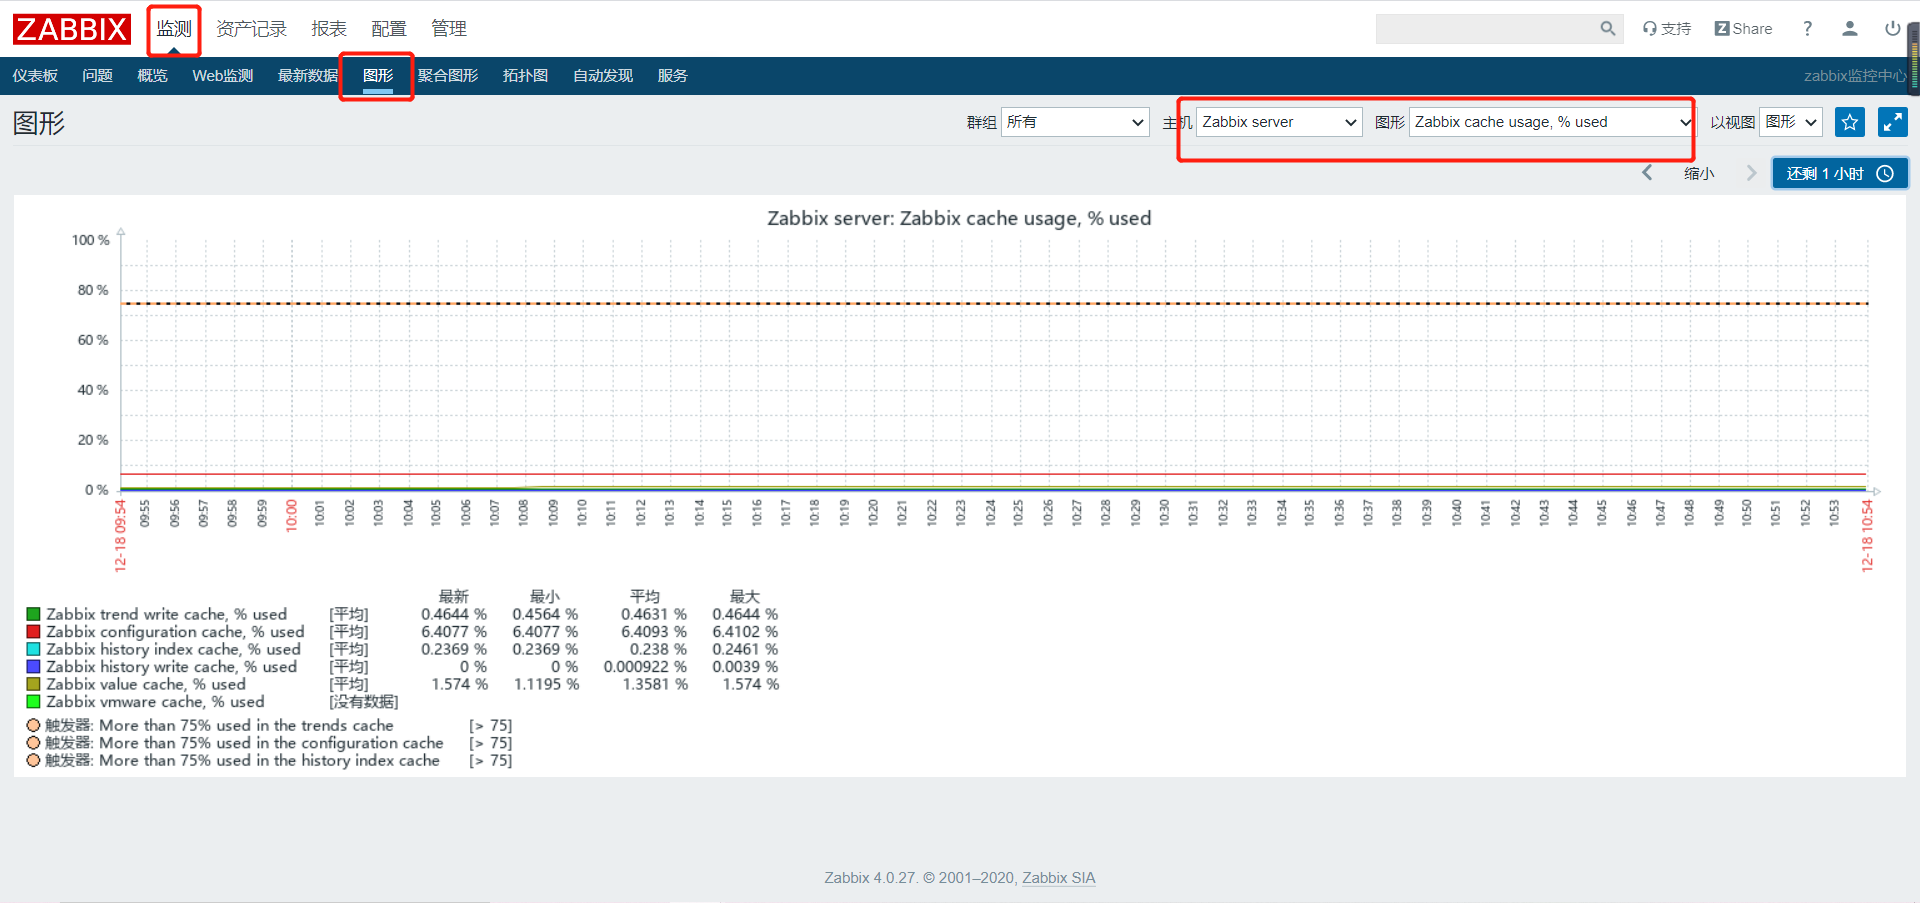Click the '100 %' y-axis label

click(x=90, y=240)
